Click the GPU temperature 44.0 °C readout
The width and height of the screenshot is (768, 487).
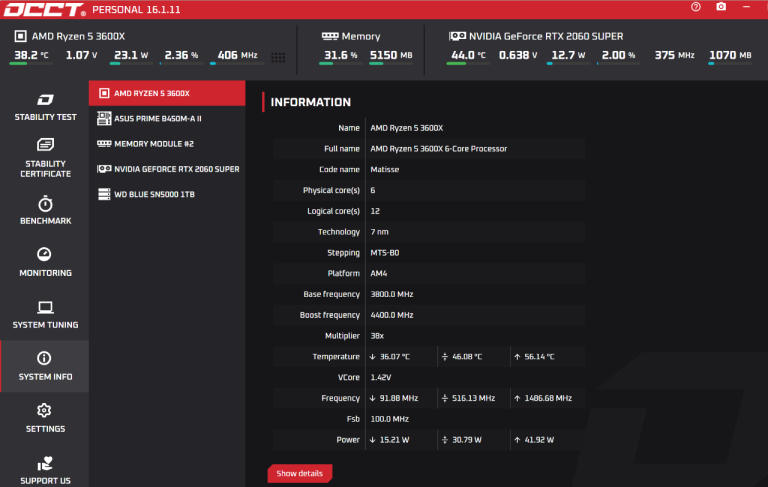pyautogui.click(x=468, y=55)
